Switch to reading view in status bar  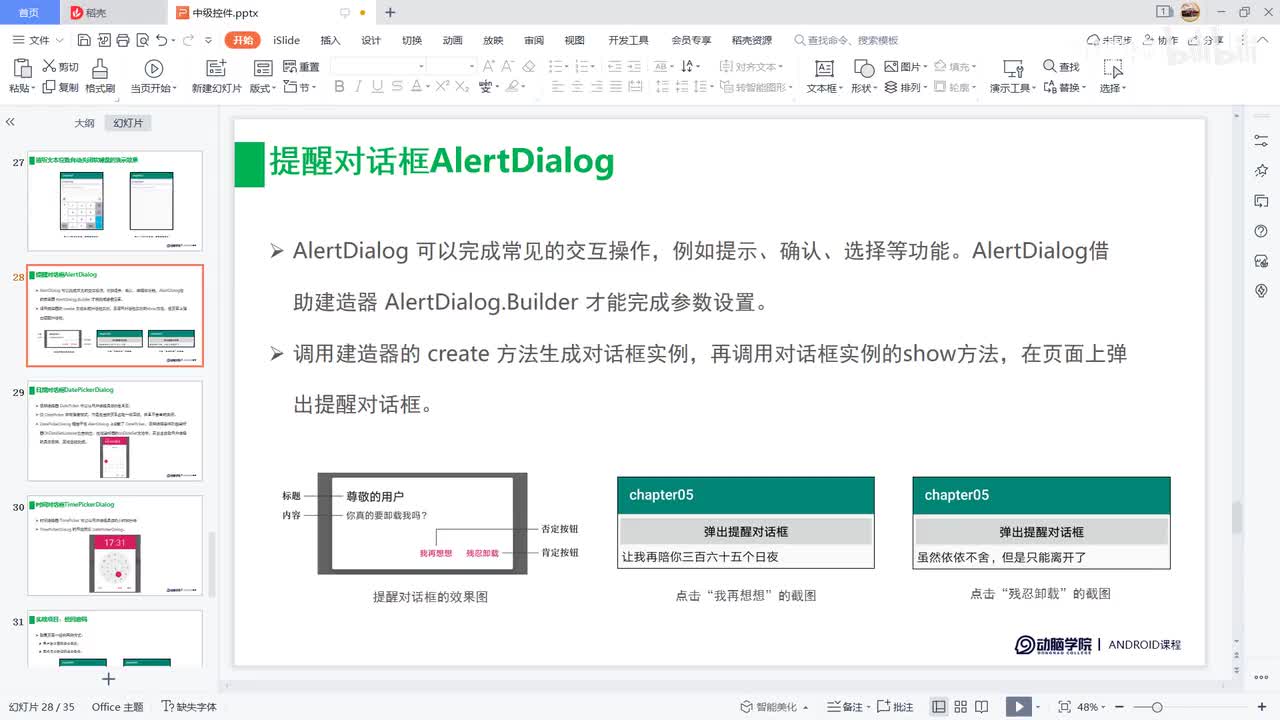click(983, 707)
